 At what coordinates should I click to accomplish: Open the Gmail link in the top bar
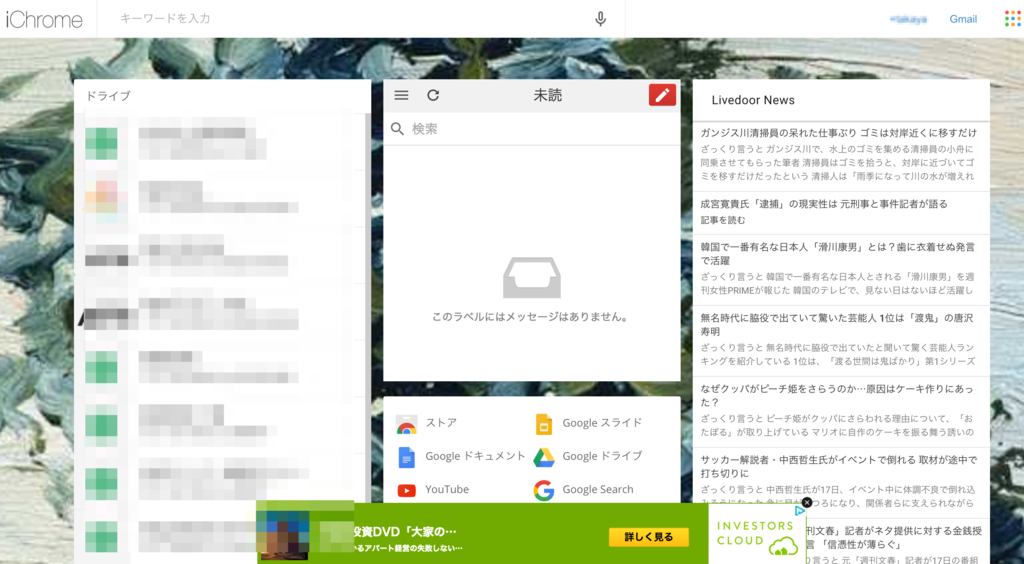pyautogui.click(x=963, y=19)
